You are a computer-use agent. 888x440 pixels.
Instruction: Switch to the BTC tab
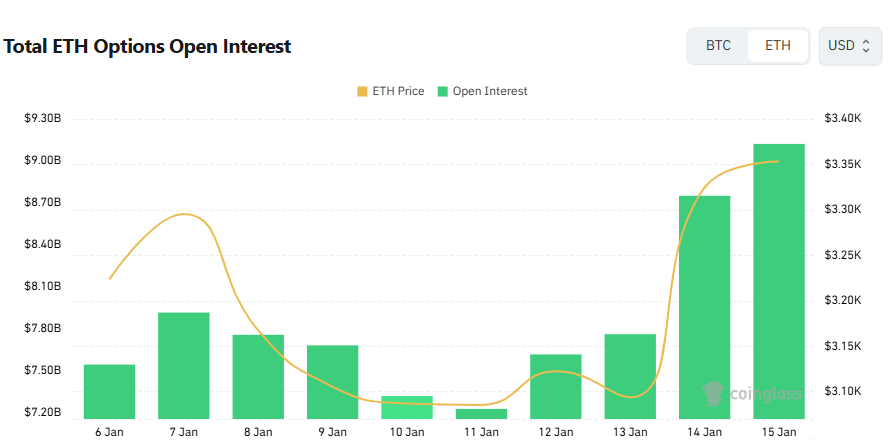point(718,46)
